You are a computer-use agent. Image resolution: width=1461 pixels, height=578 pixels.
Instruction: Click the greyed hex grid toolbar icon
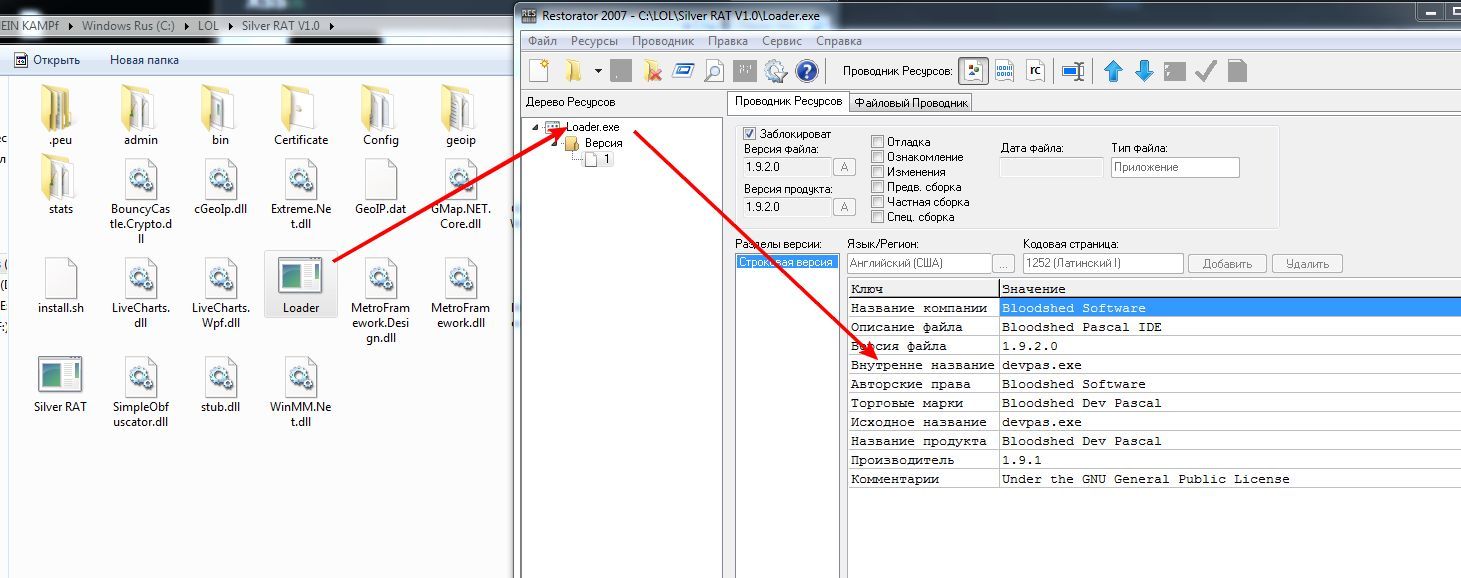pyautogui.click(x=745, y=71)
